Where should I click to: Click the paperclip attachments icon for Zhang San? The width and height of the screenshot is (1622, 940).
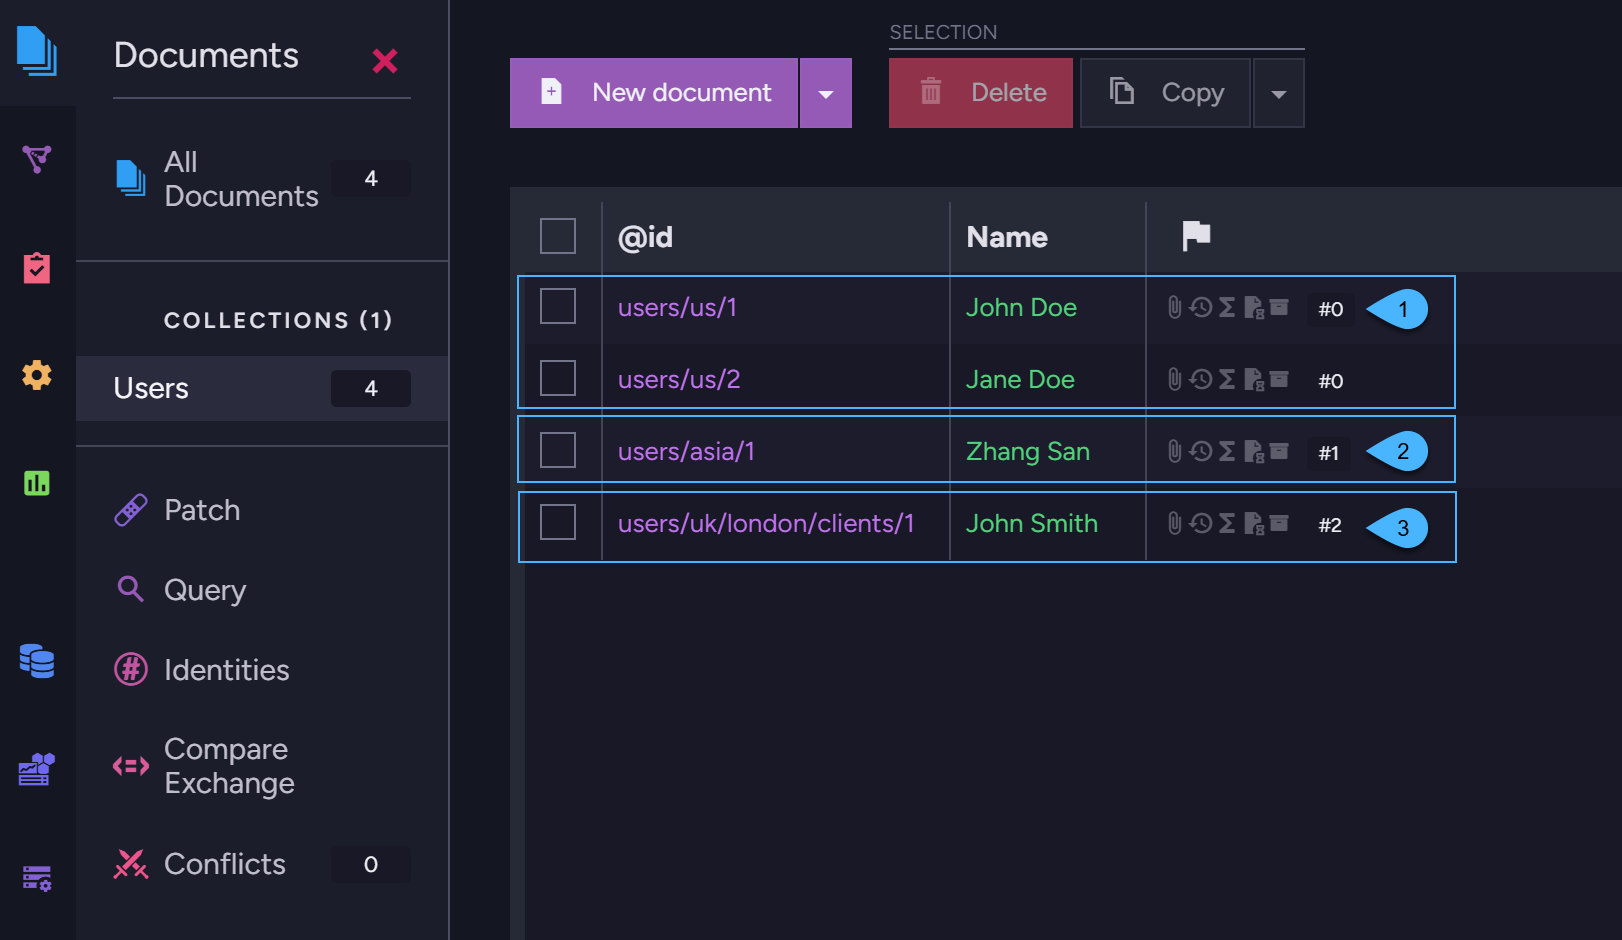[1175, 451]
